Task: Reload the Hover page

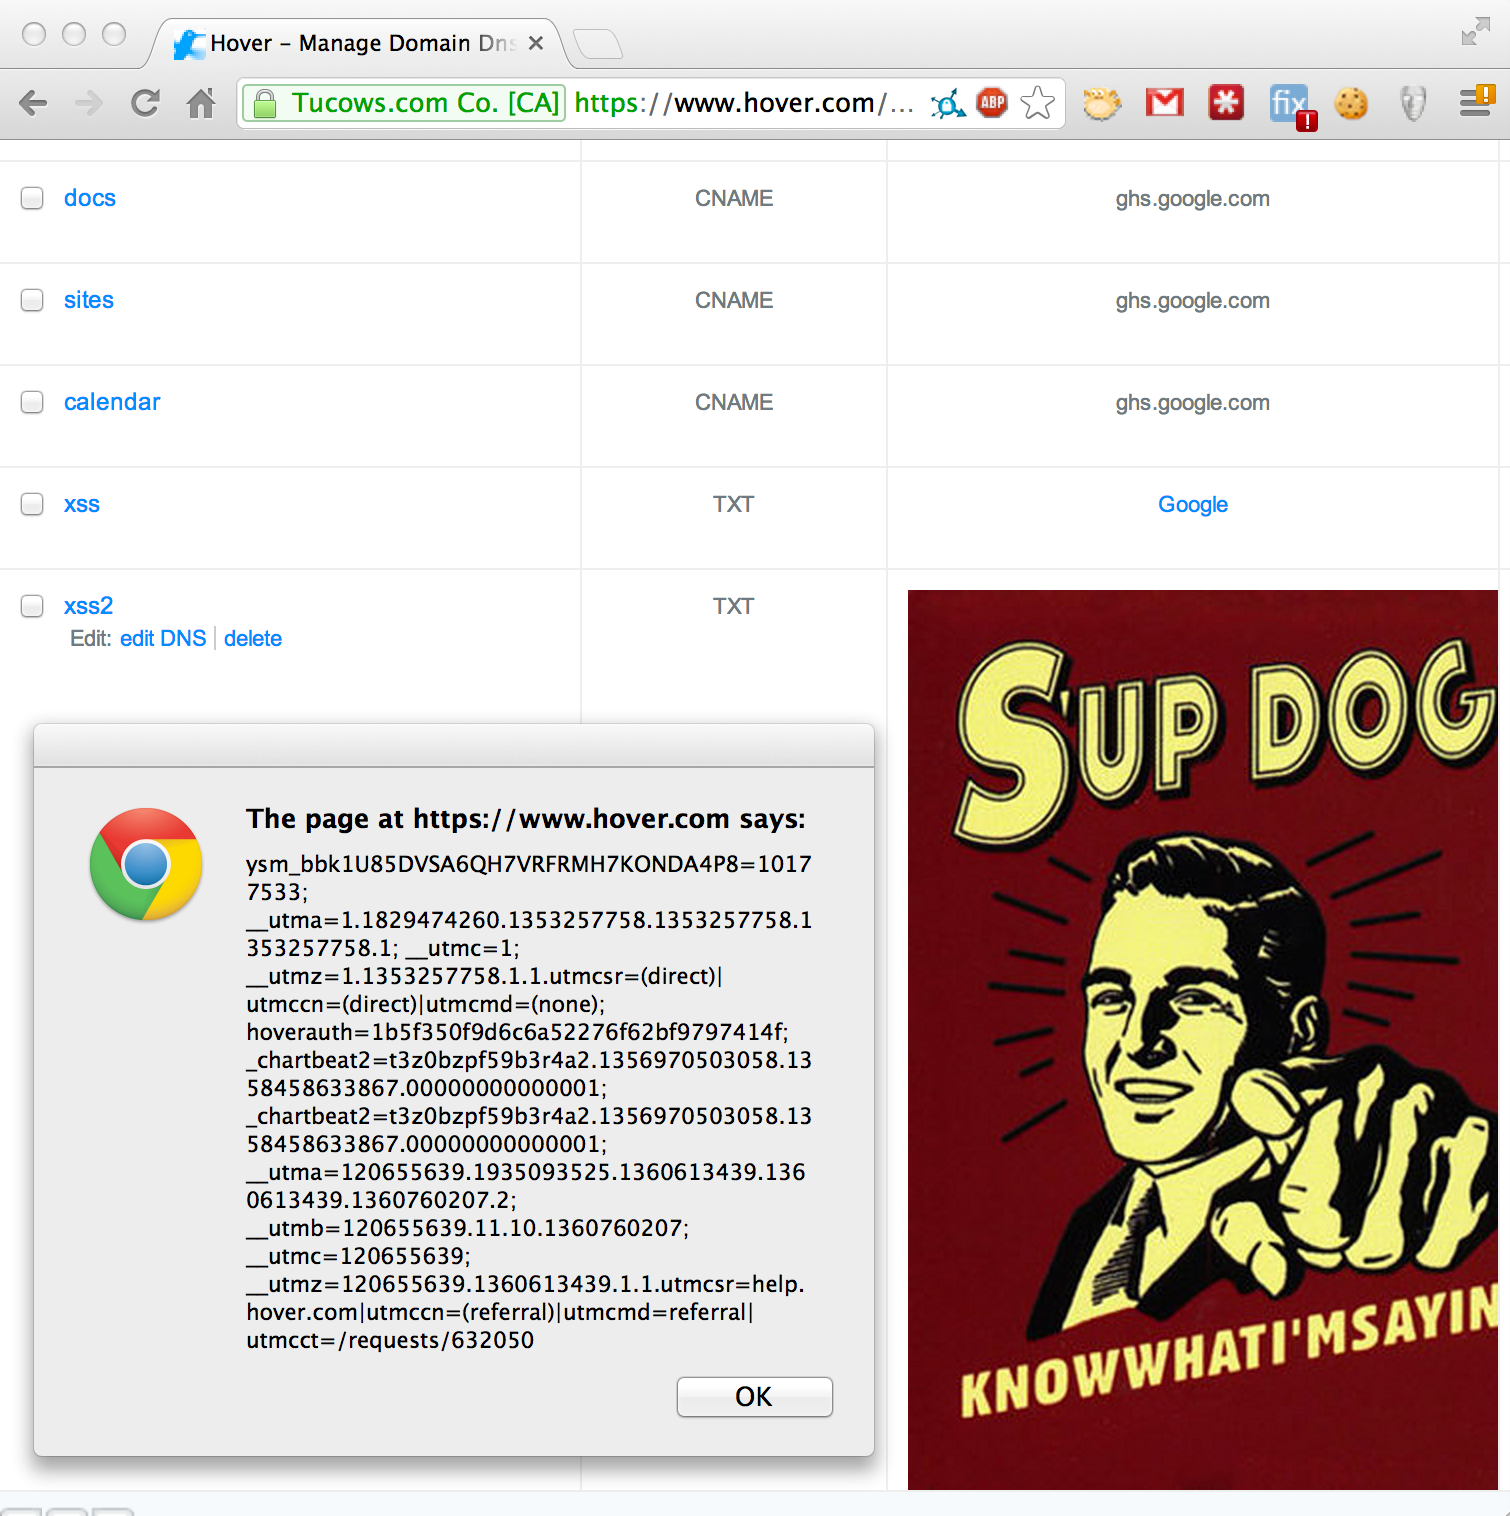Action: 146,103
